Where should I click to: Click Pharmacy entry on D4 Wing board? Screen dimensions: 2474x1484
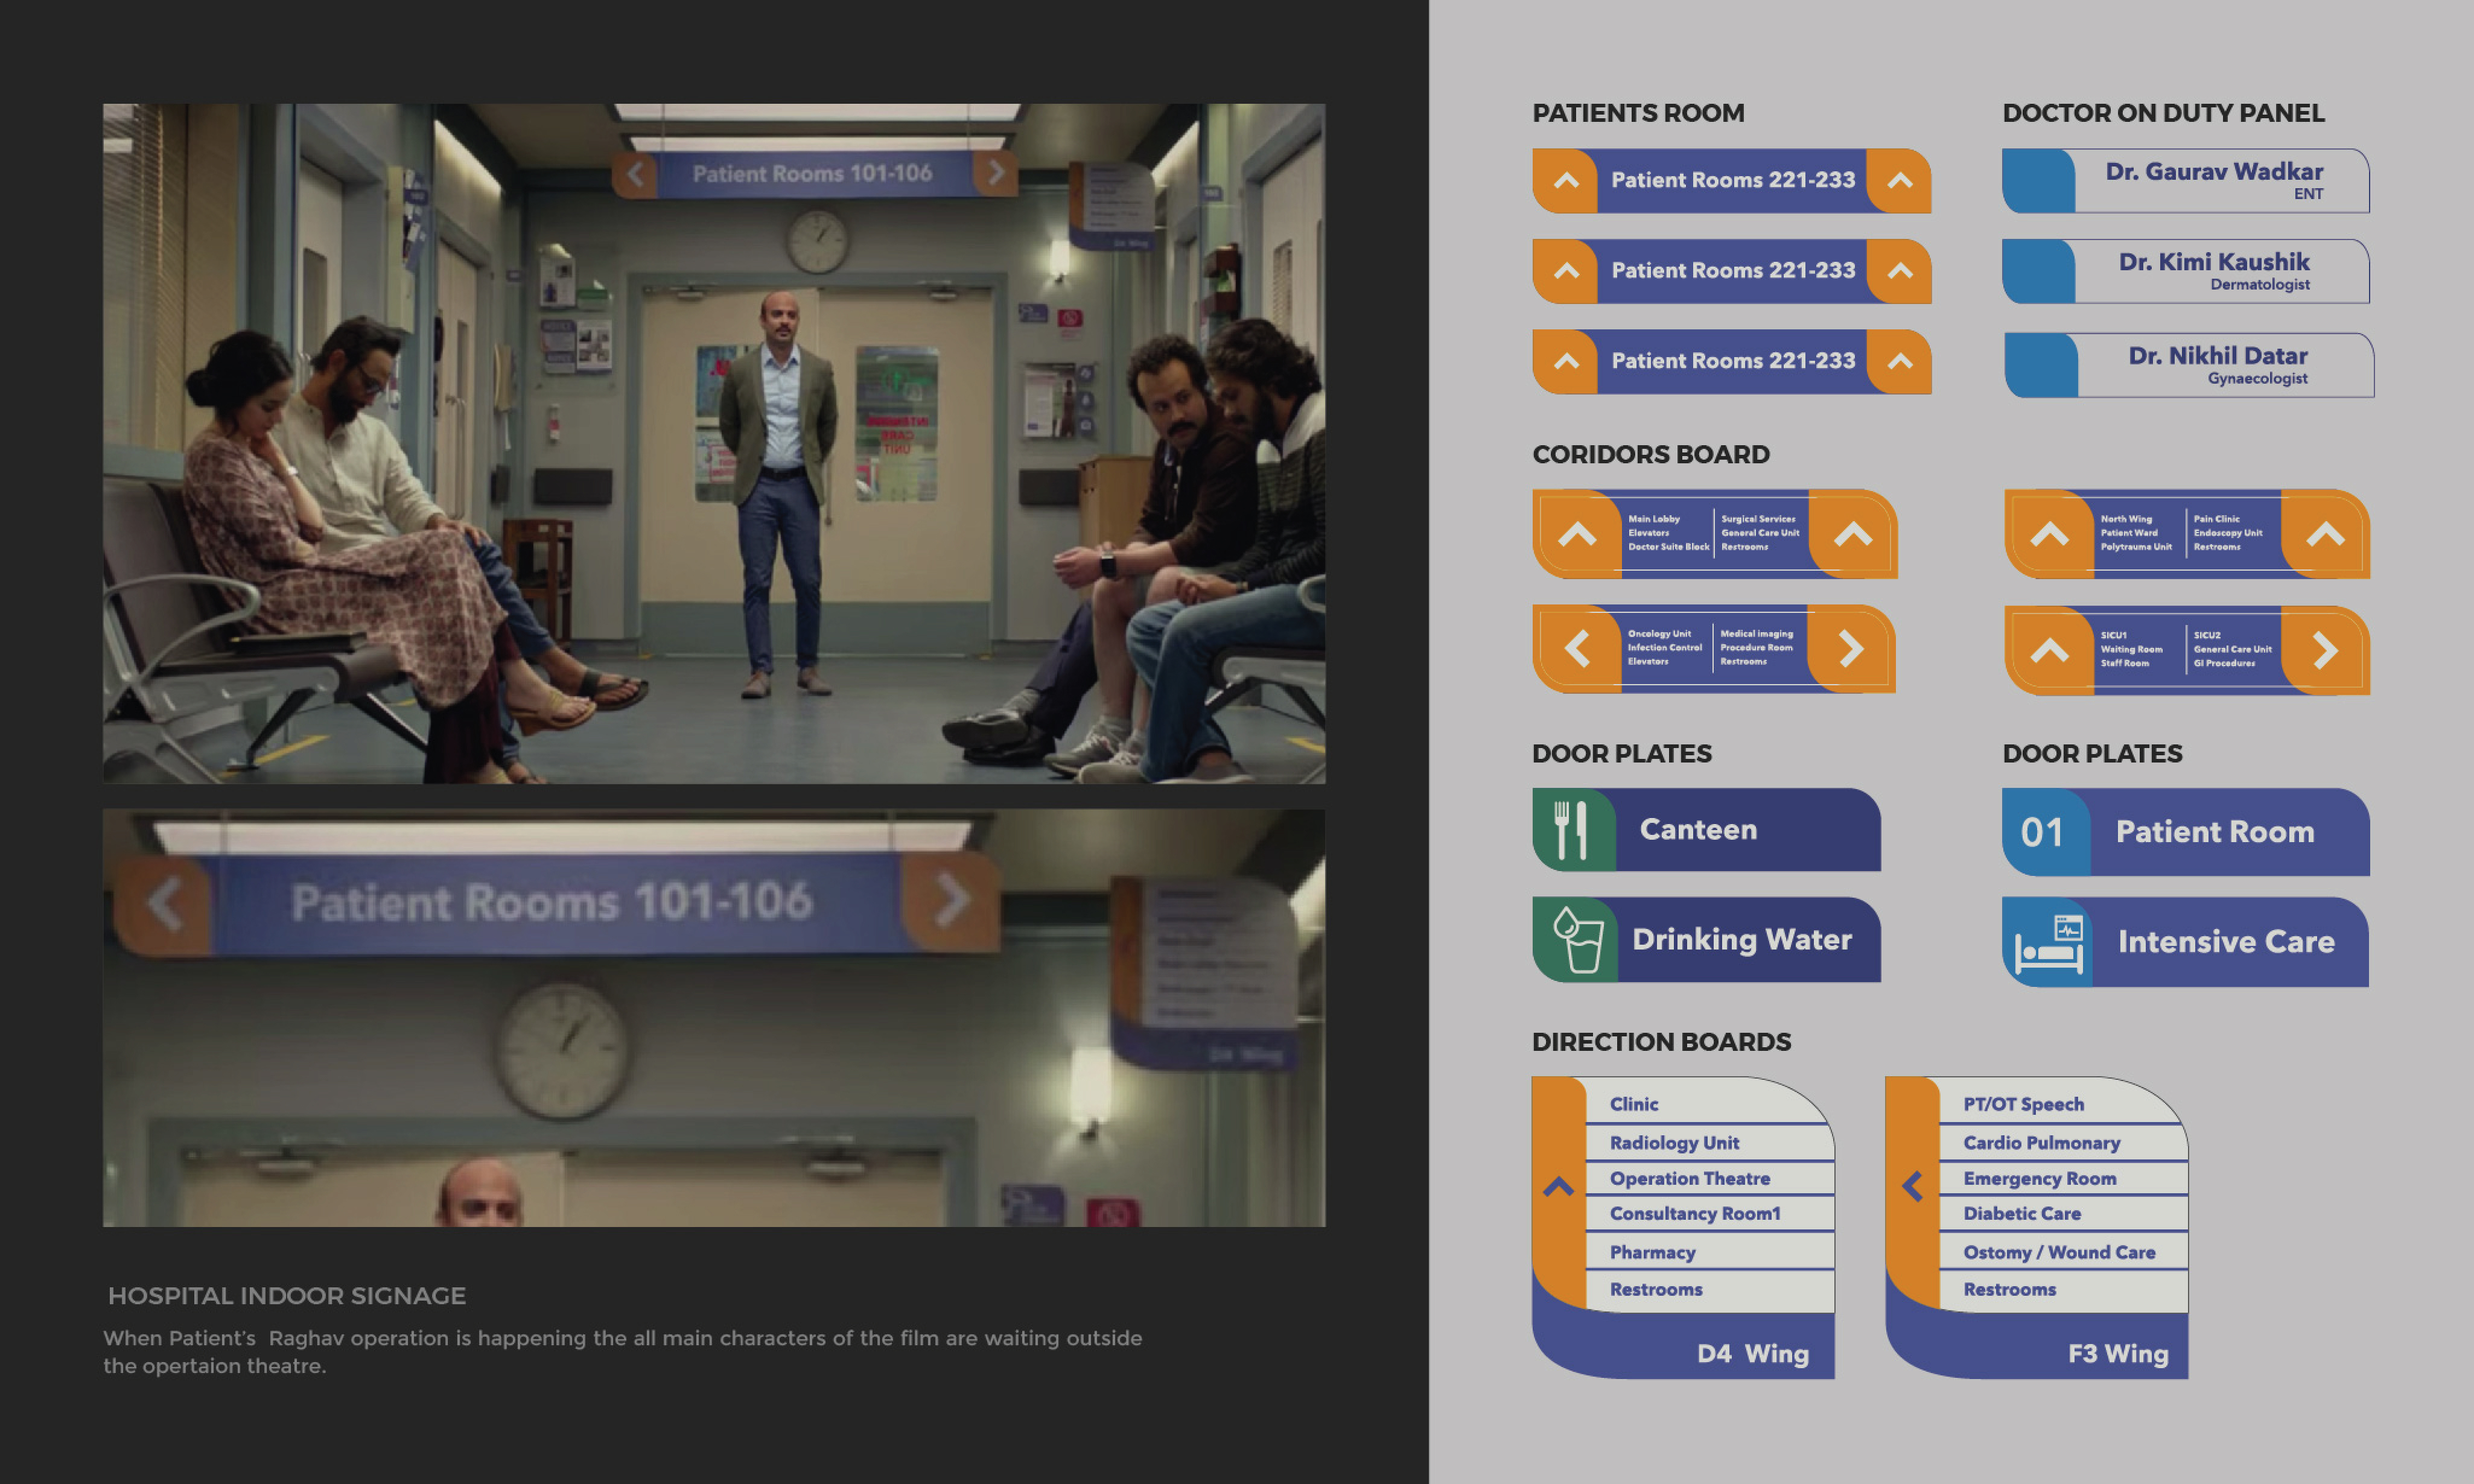click(1652, 1253)
